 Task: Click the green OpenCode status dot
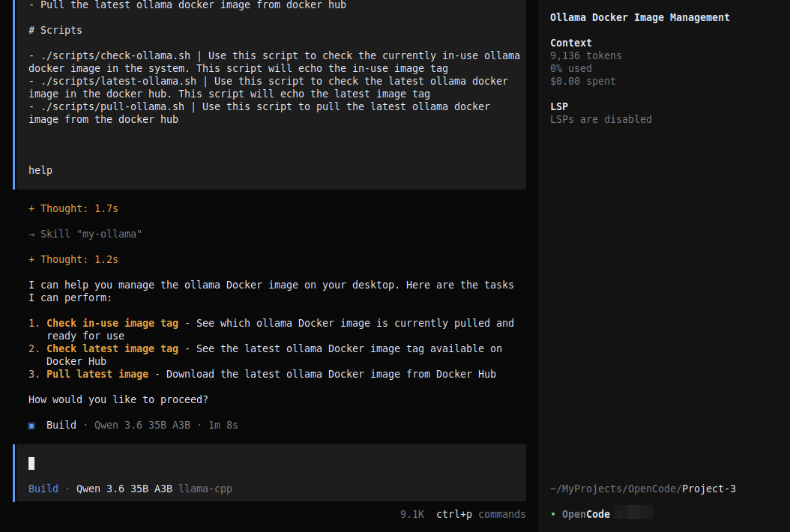tap(553, 514)
